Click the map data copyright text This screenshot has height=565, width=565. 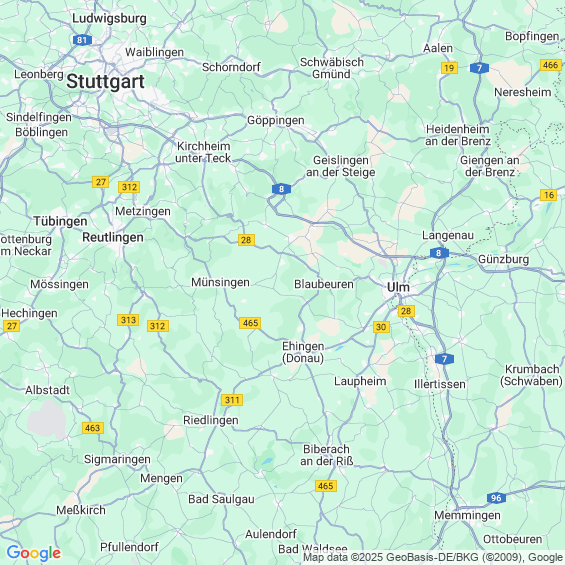pyautogui.click(x=434, y=557)
